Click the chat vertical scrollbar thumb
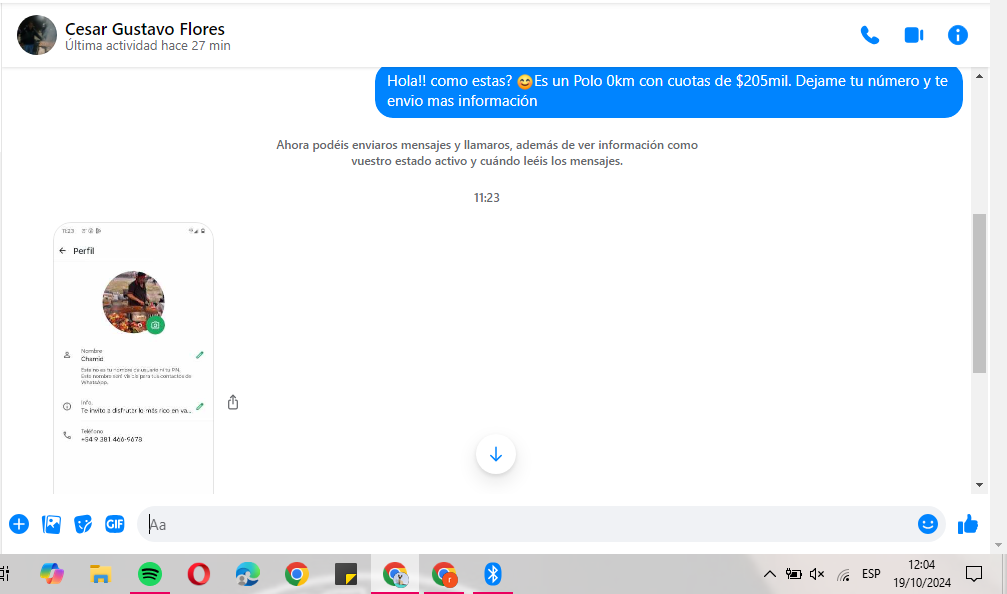 tap(979, 292)
